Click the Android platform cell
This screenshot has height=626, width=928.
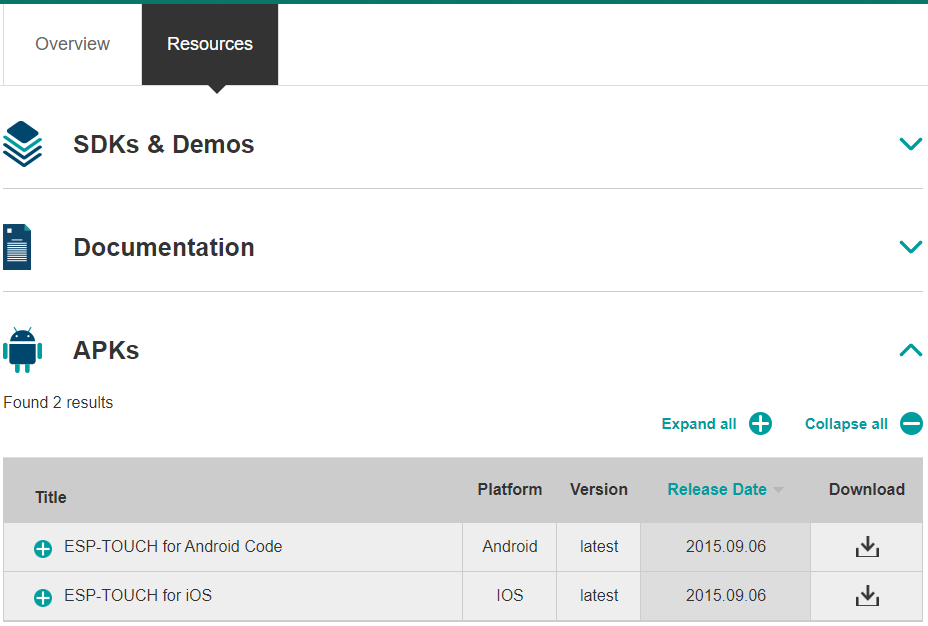pyautogui.click(x=510, y=546)
